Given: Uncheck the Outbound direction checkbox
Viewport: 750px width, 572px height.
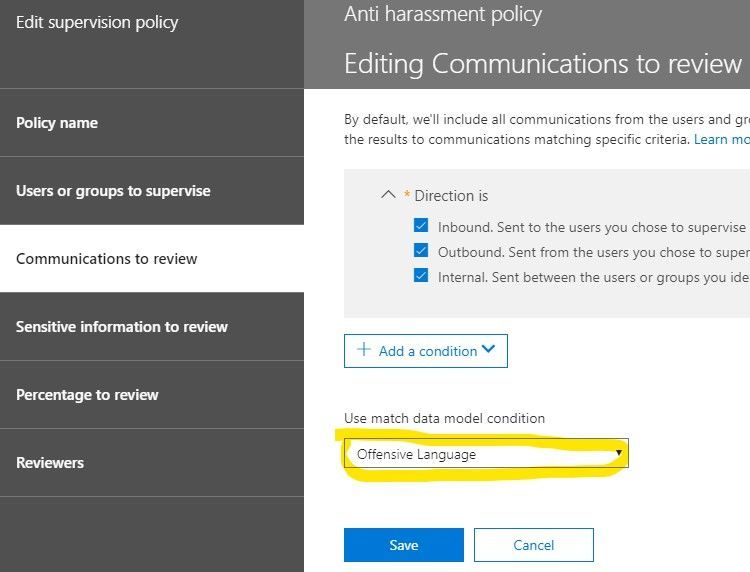Looking at the screenshot, I should pos(421,252).
